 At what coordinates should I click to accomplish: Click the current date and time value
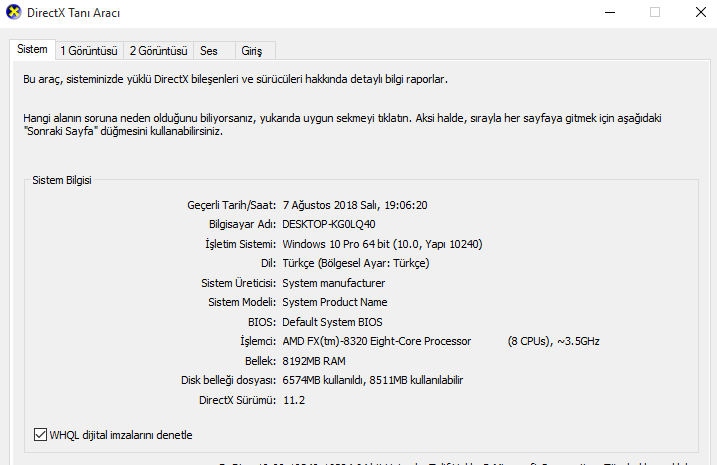[355, 205]
